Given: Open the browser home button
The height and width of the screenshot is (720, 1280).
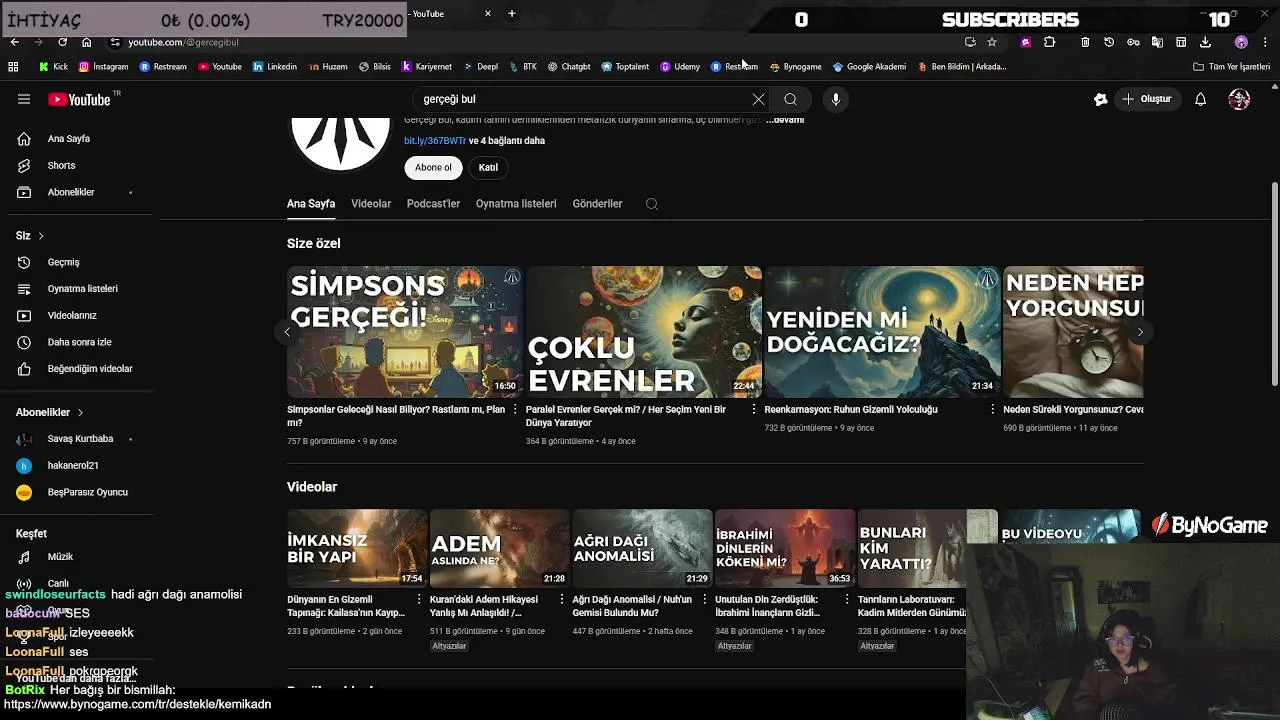Looking at the screenshot, I should click(86, 42).
